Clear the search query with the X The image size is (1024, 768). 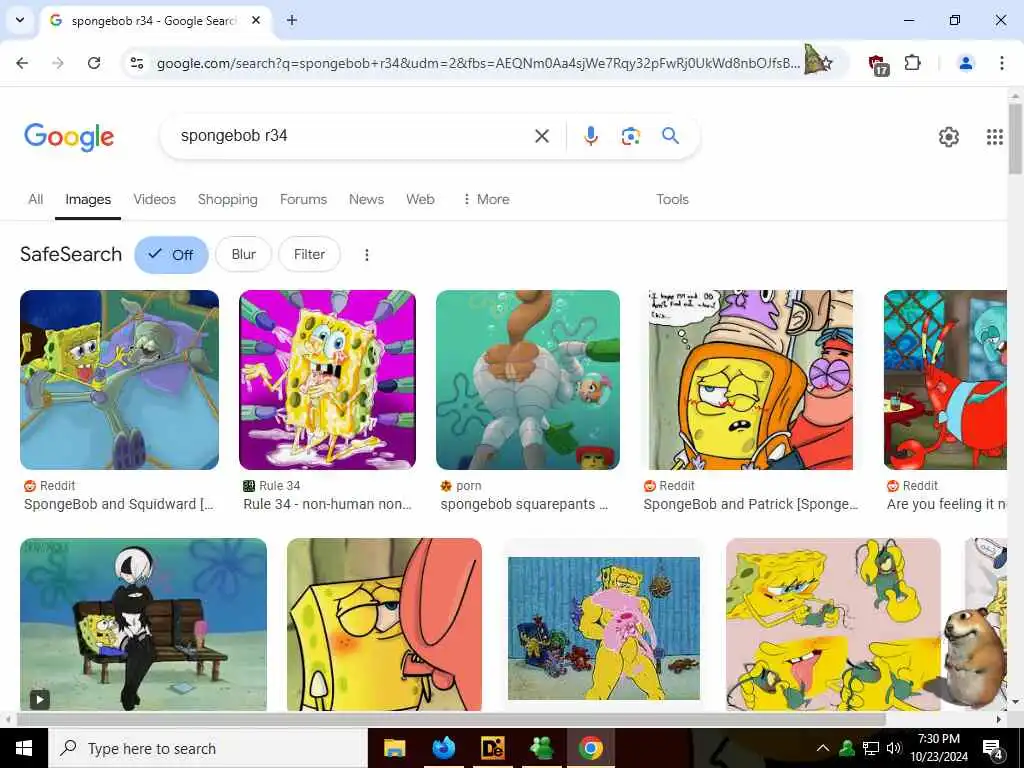[x=542, y=136]
